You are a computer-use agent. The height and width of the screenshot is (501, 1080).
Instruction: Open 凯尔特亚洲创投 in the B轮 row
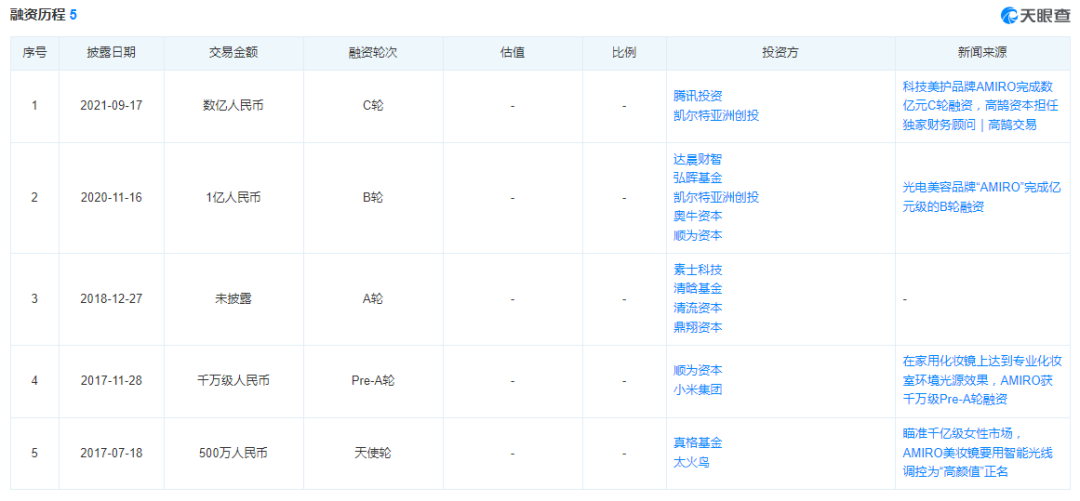[x=716, y=197]
